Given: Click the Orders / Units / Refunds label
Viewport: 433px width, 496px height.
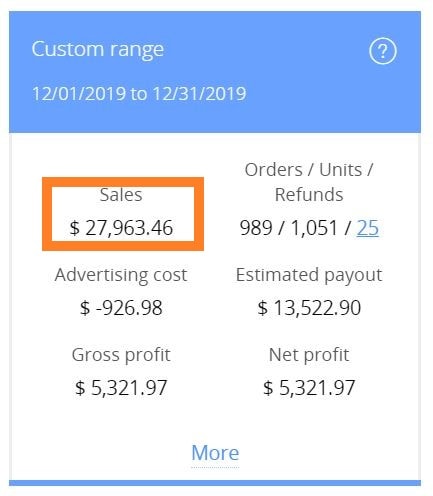Looking at the screenshot, I should click(309, 182).
